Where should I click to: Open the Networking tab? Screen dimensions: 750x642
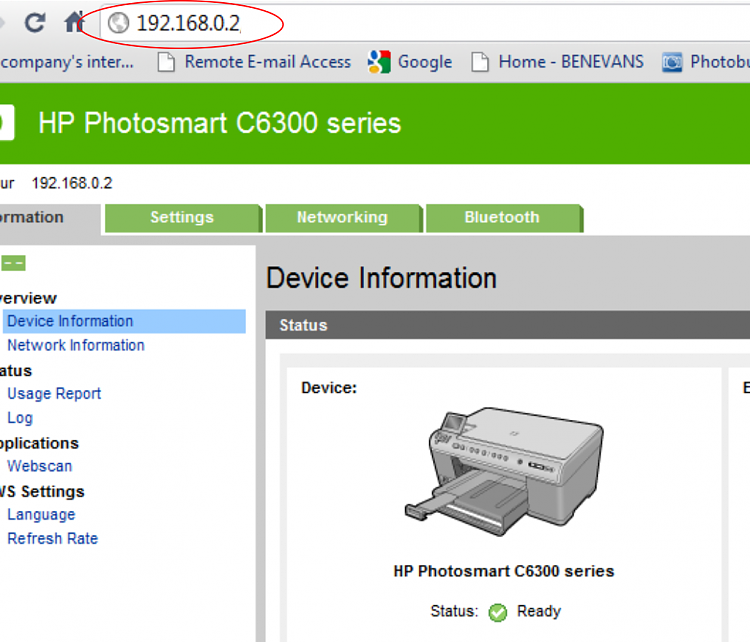click(x=342, y=218)
